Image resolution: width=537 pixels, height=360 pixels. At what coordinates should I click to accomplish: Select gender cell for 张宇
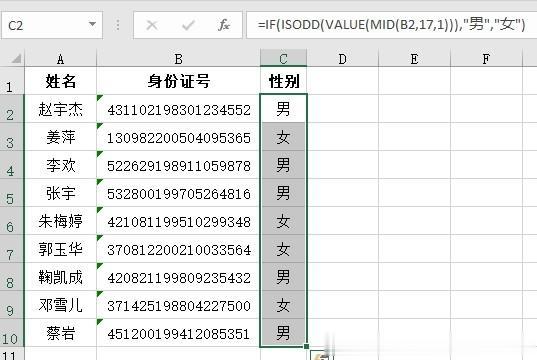pos(284,194)
